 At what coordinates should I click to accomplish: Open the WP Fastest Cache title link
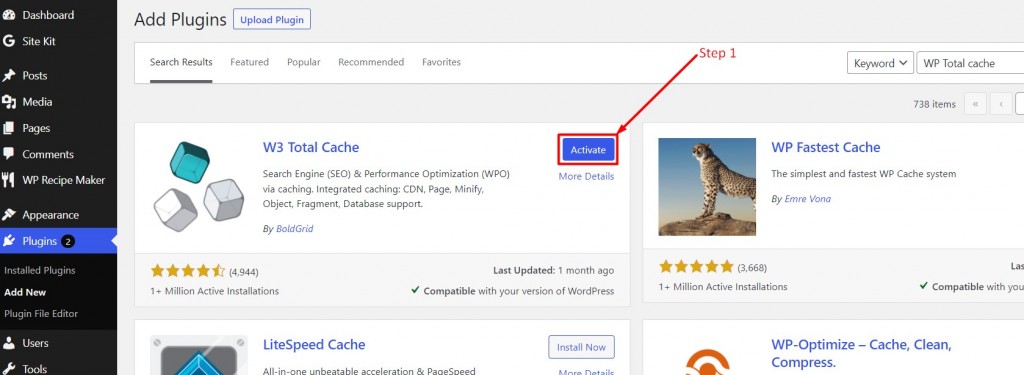825,148
